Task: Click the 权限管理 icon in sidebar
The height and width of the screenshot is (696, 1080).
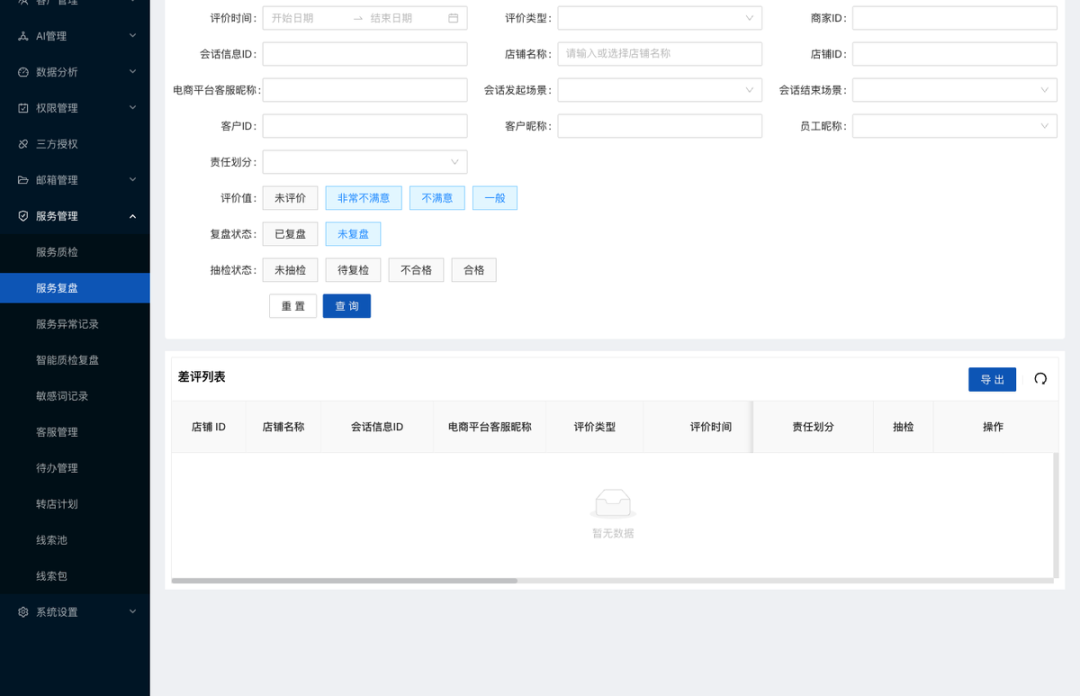Action: click(x=23, y=108)
